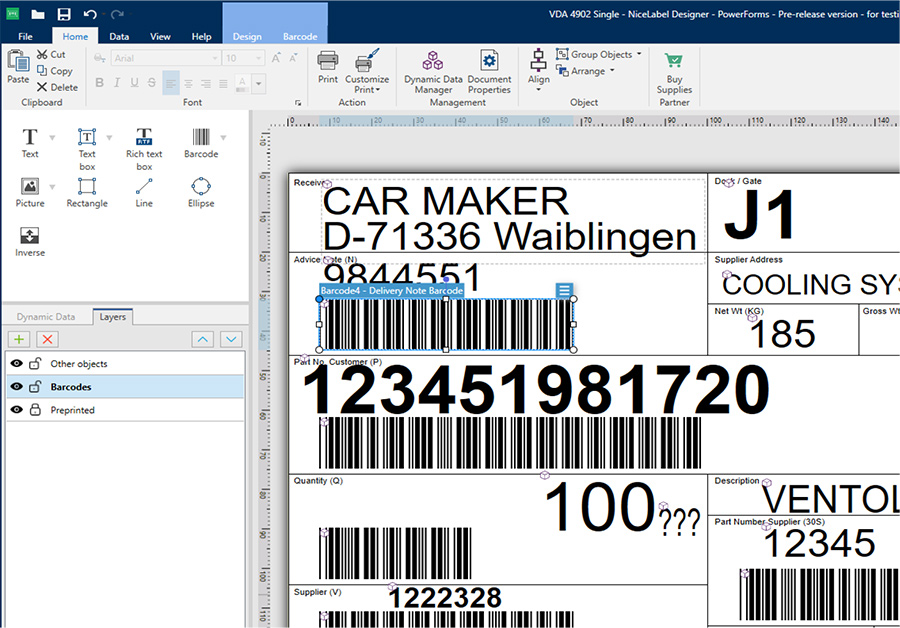Image resolution: width=900 pixels, height=628 pixels.
Task: Open Dynamic Data Manager
Action: (x=433, y=71)
